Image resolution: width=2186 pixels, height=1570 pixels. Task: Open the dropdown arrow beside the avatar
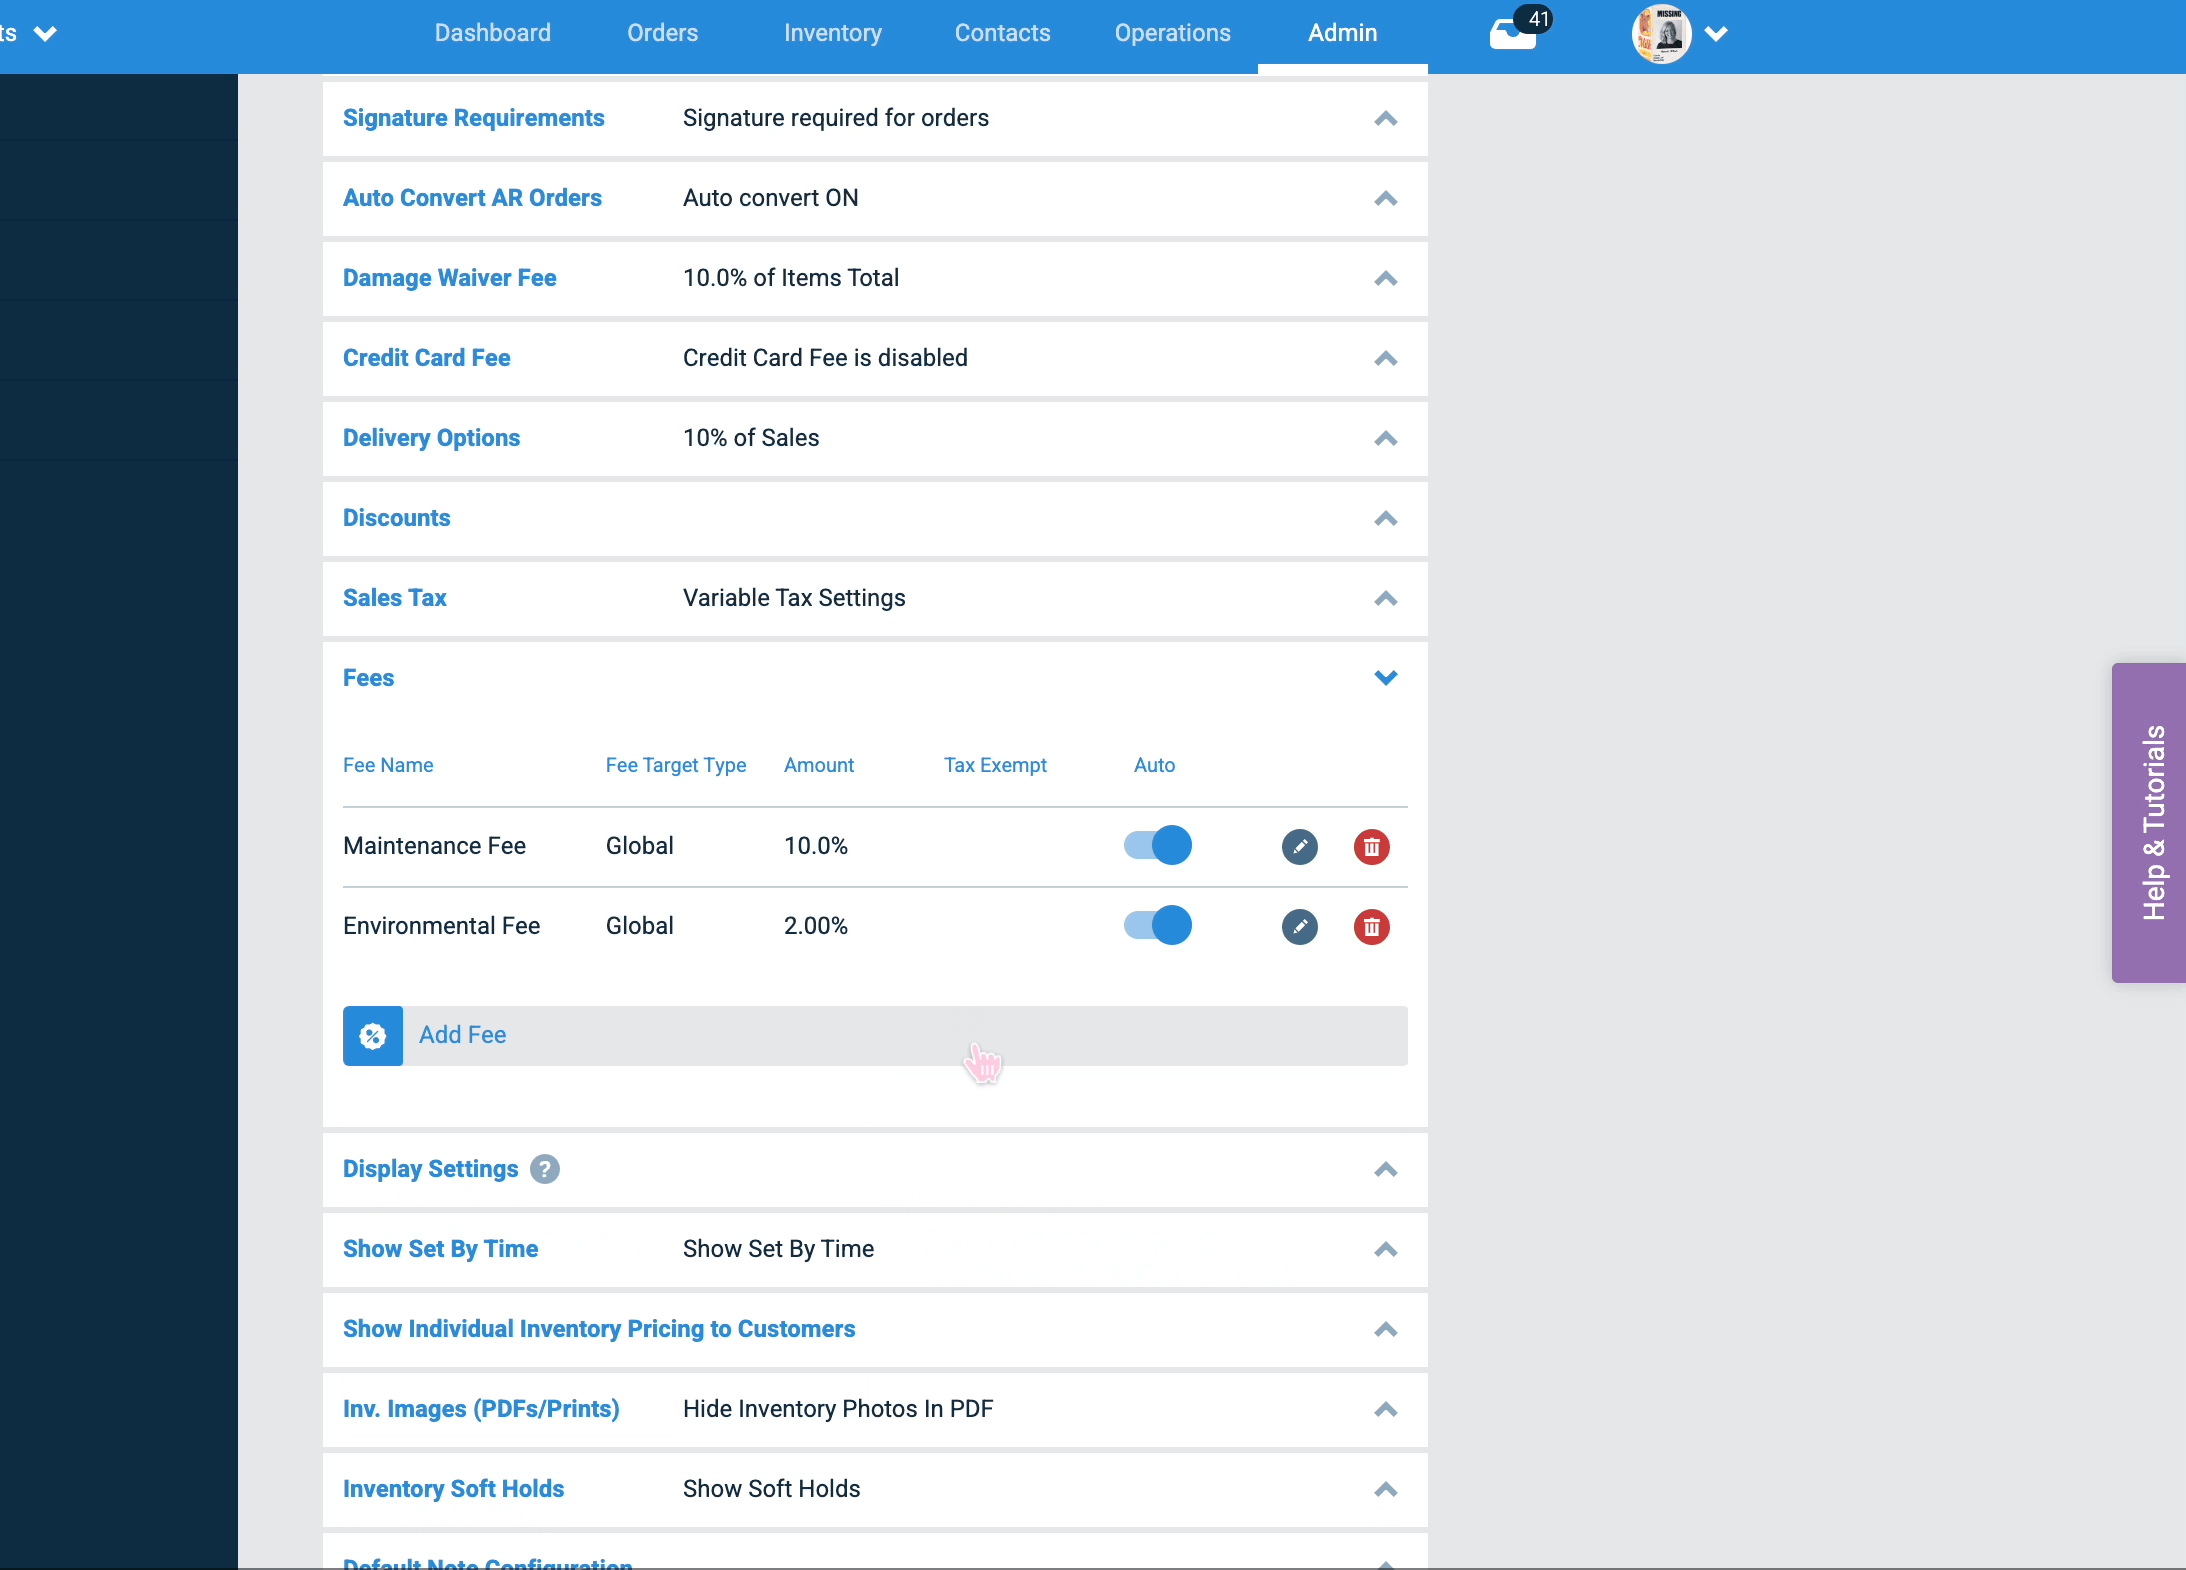pyautogui.click(x=1716, y=34)
